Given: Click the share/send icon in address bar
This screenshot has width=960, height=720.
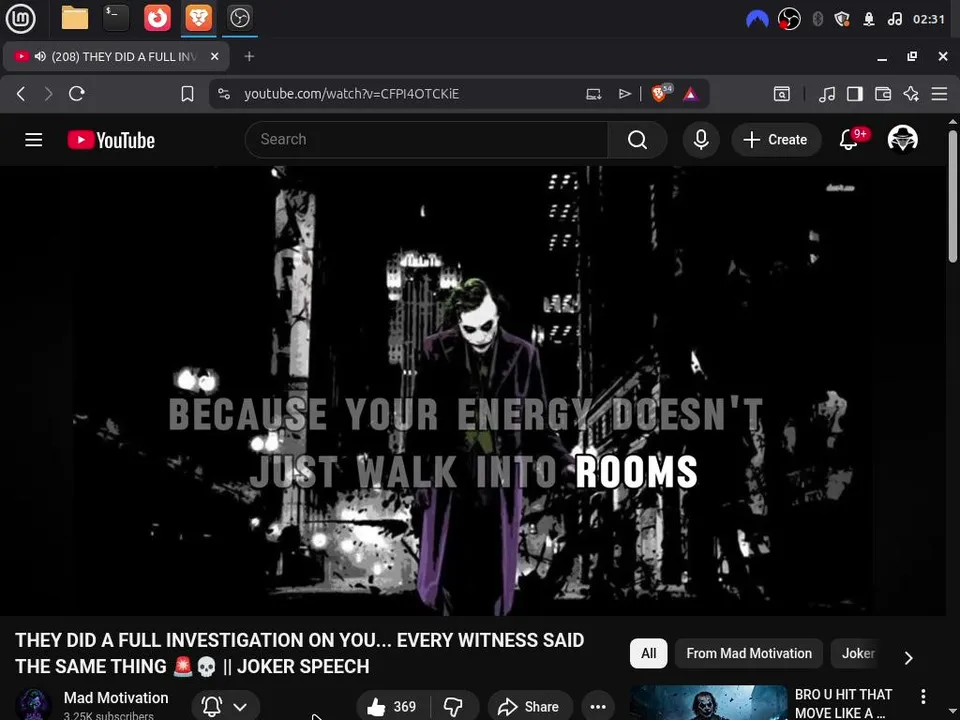Looking at the screenshot, I should 624,94.
